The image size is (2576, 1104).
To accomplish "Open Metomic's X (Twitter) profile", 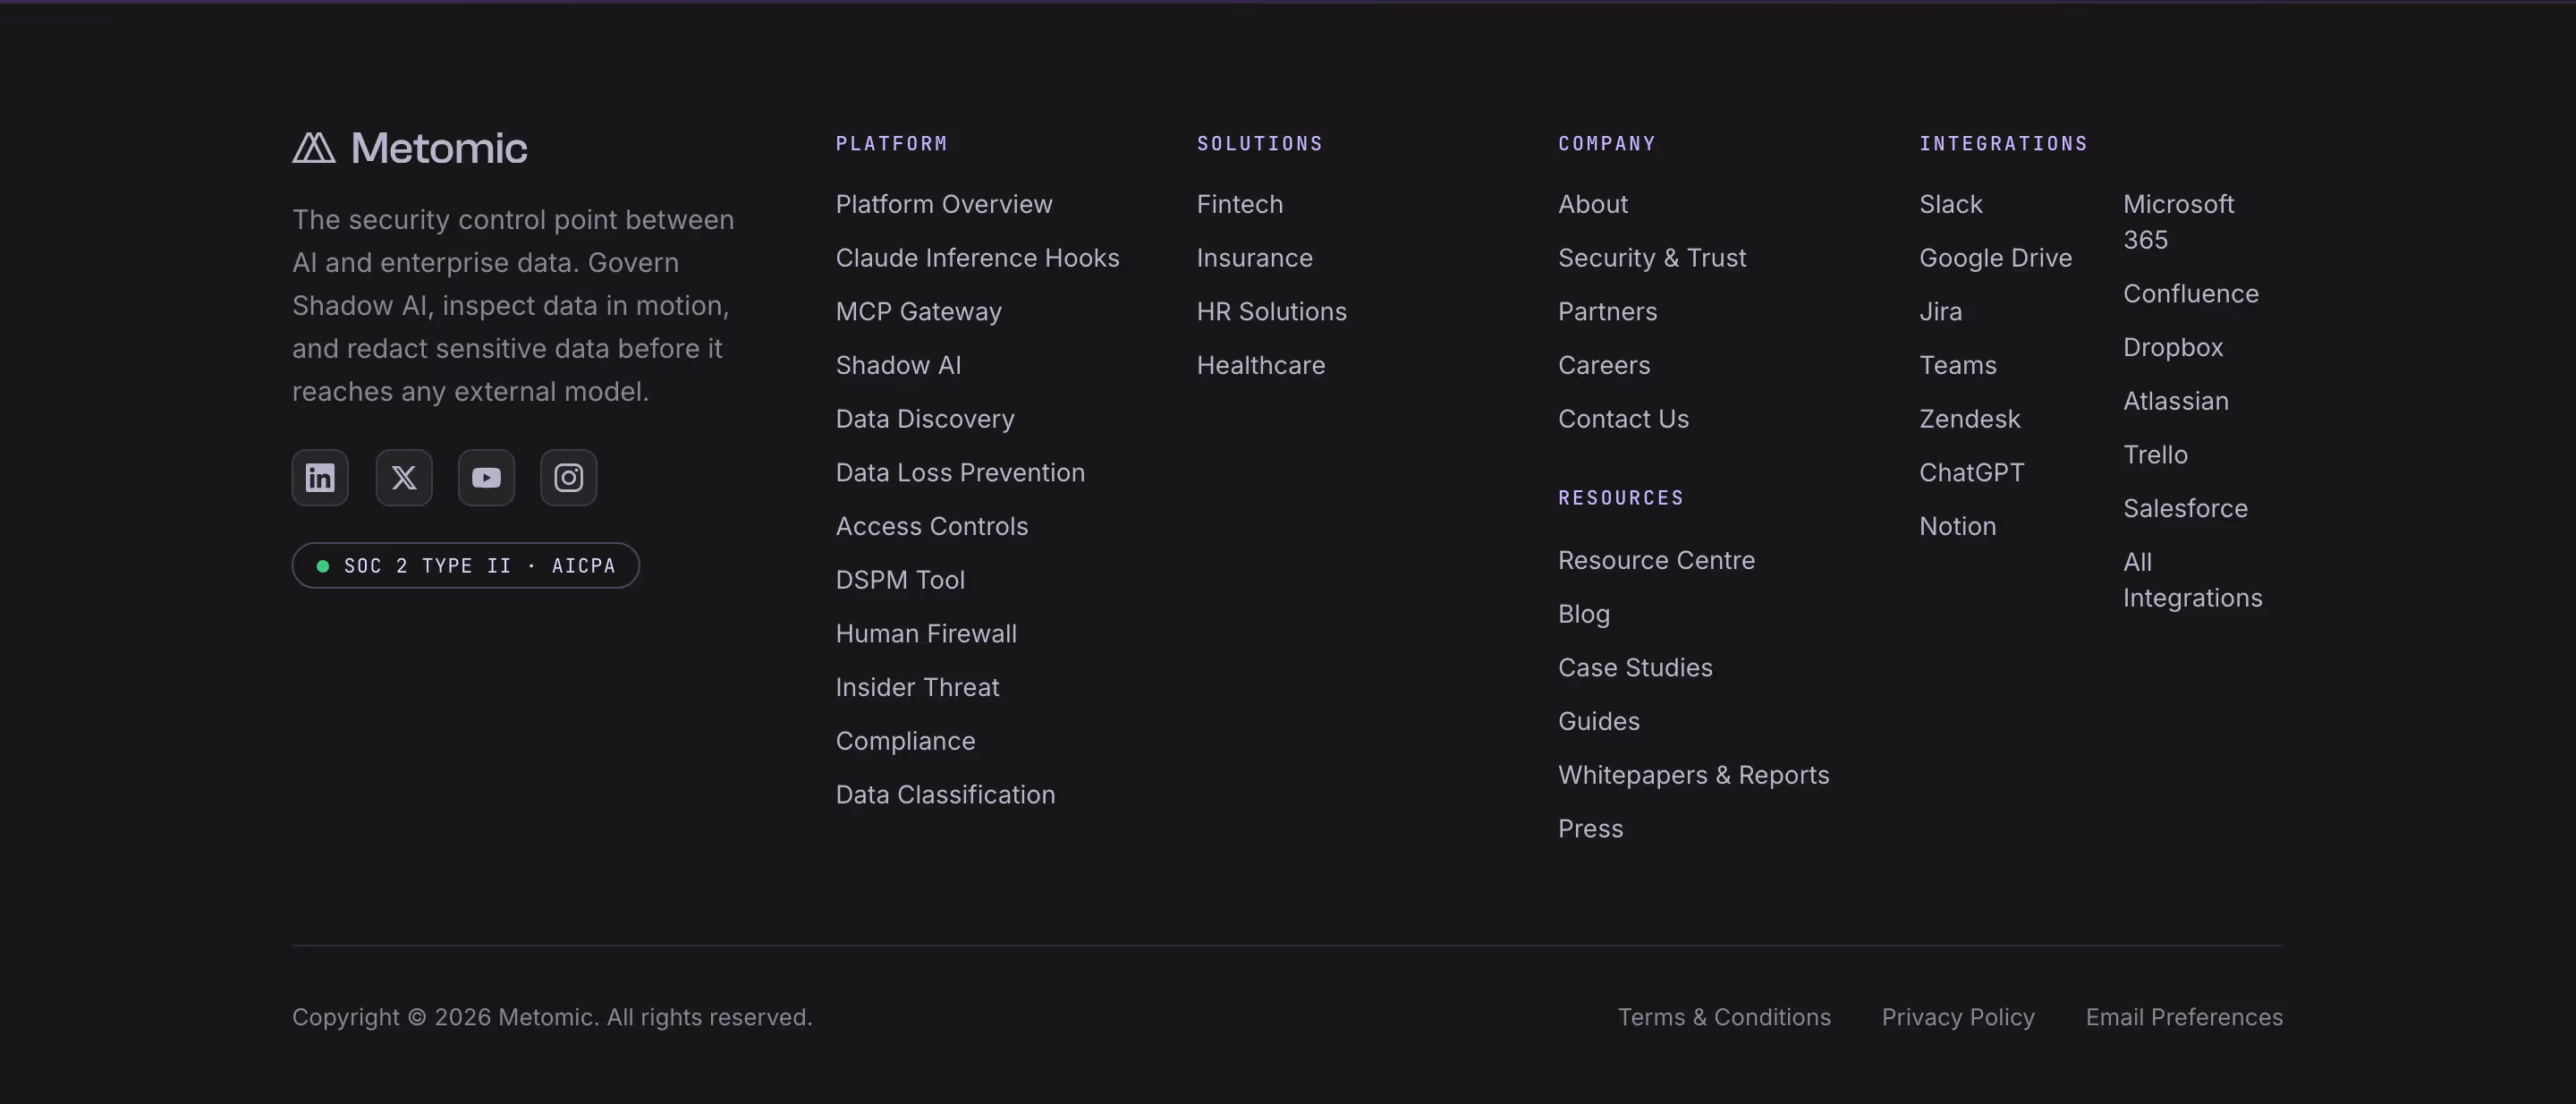I will 404,478.
